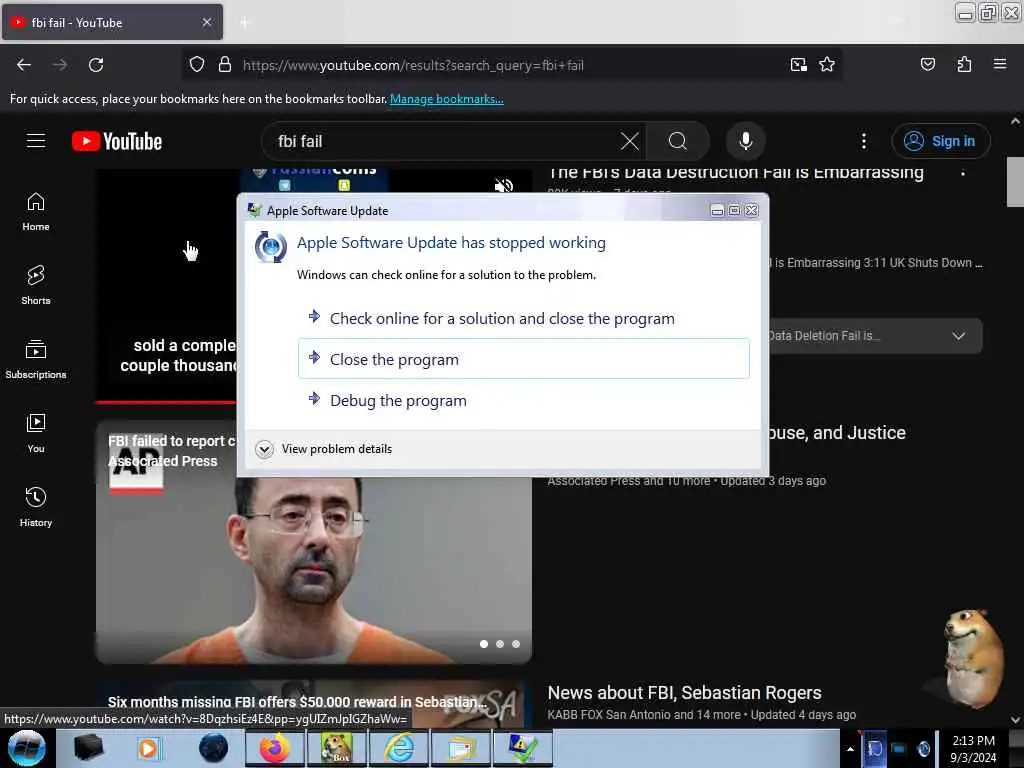Close the fbi fail YouTube tab
This screenshot has height=768, width=1024.
(x=207, y=22)
